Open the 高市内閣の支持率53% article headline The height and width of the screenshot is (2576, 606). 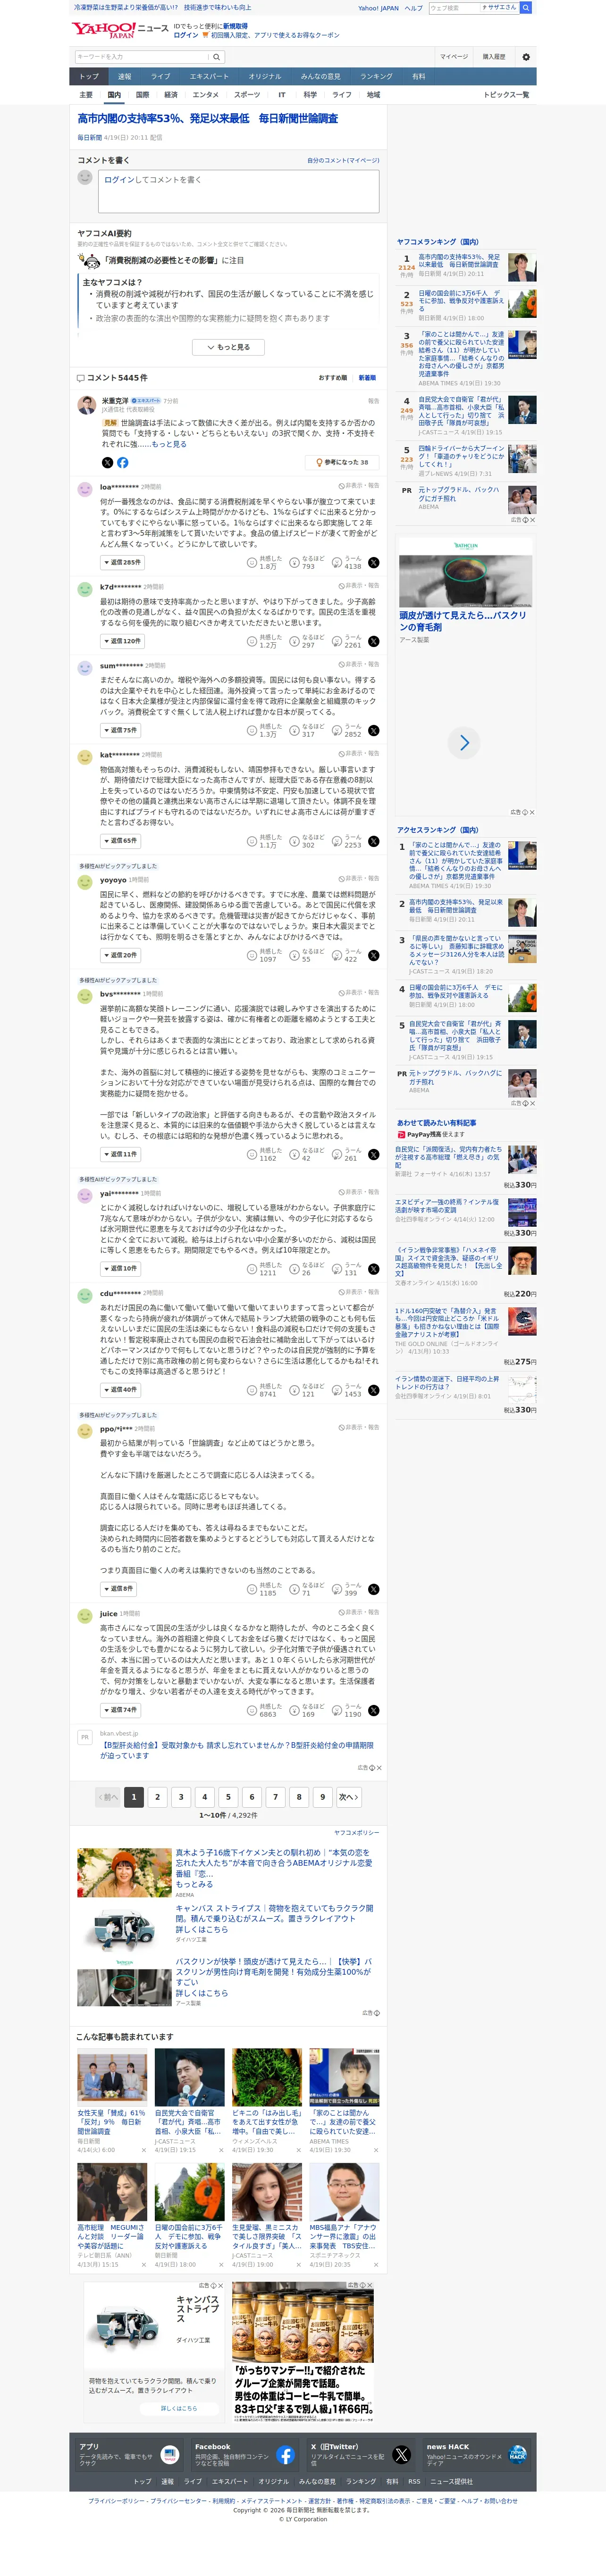tap(208, 119)
